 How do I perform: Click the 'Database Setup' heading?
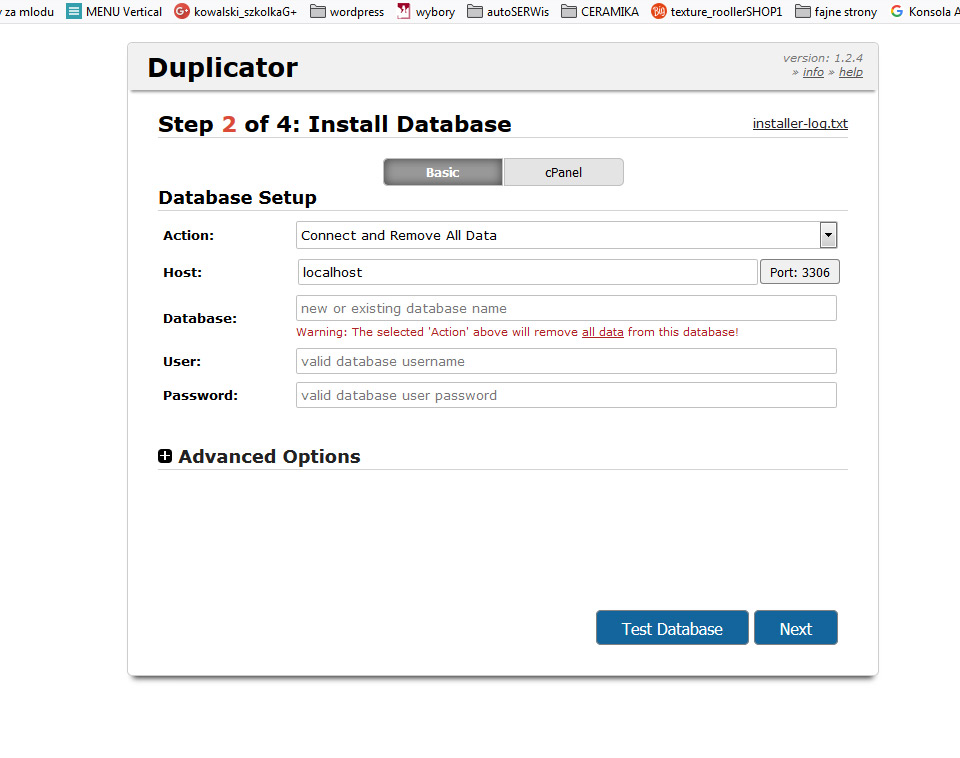[x=238, y=198]
